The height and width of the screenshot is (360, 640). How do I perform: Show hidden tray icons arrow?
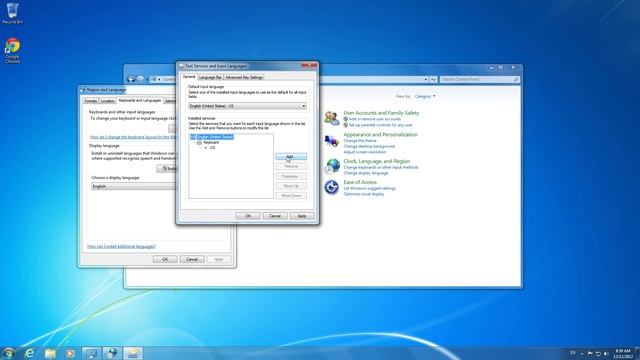pyautogui.click(x=582, y=353)
